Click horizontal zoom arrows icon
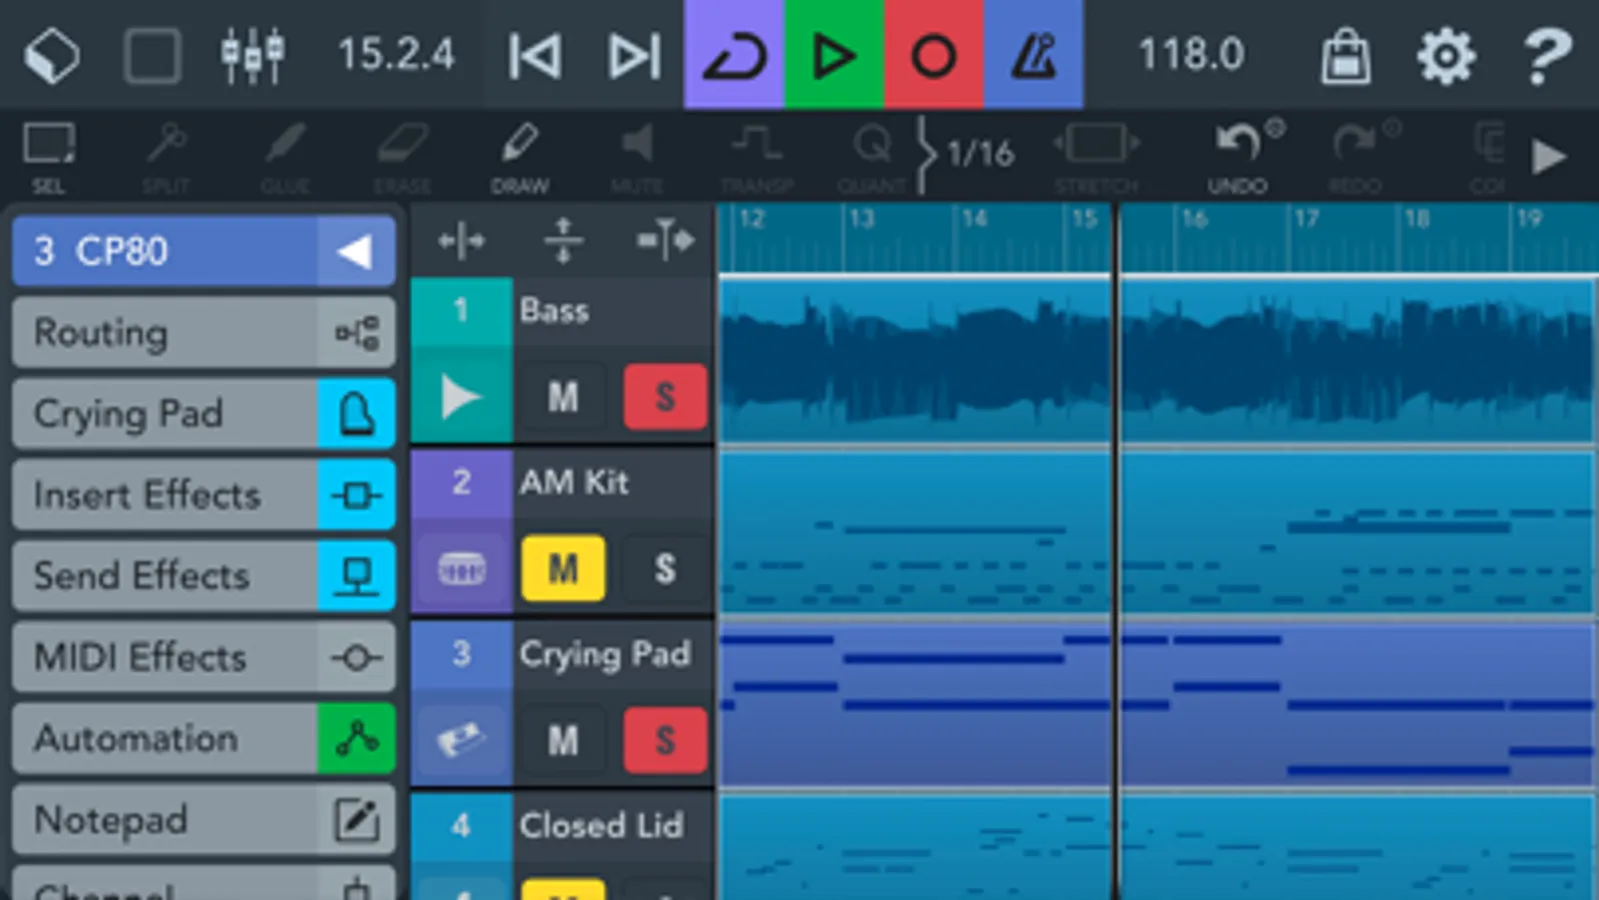The height and width of the screenshot is (900, 1599). click(x=461, y=241)
